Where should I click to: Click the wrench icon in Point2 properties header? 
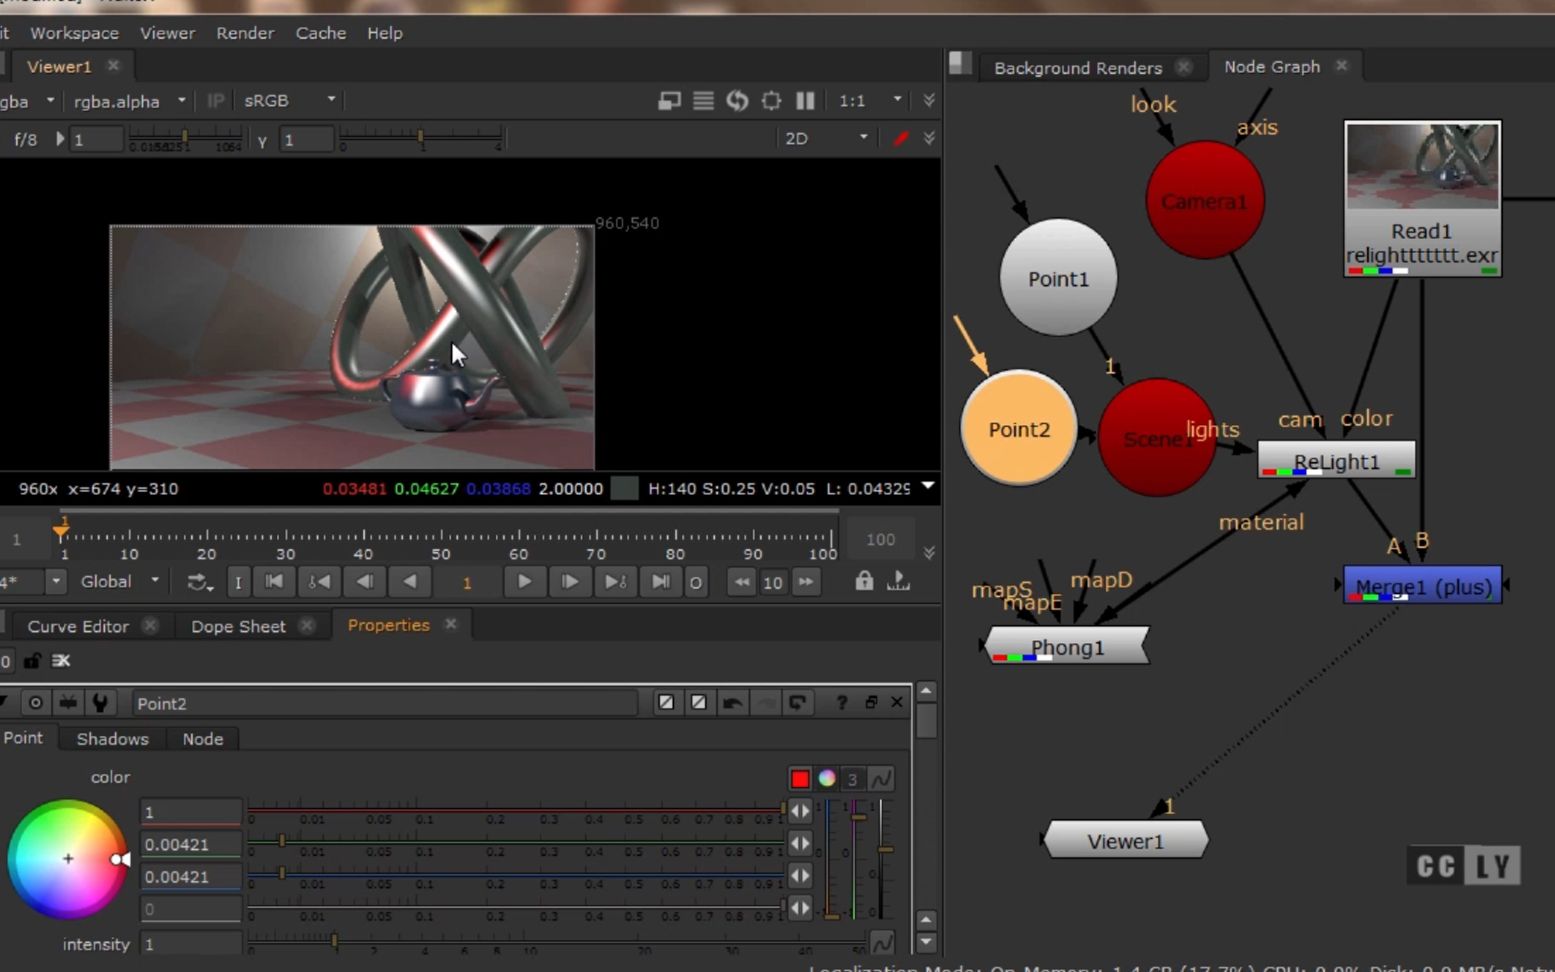pyautogui.click(x=100, y=703)
